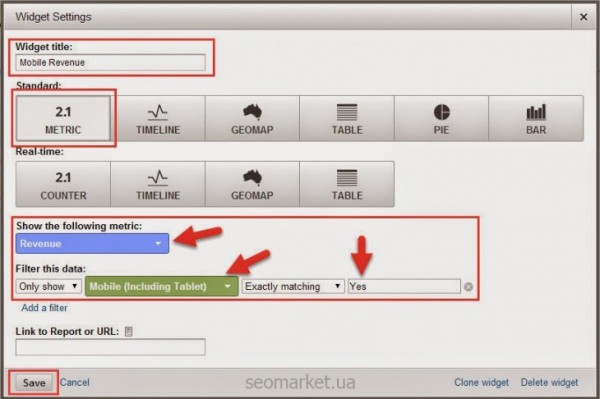Choose the real-time TIMELINE widget
The height and width of the screenshot is (399, 600).
pyautogui.click(x=158, y=184)
